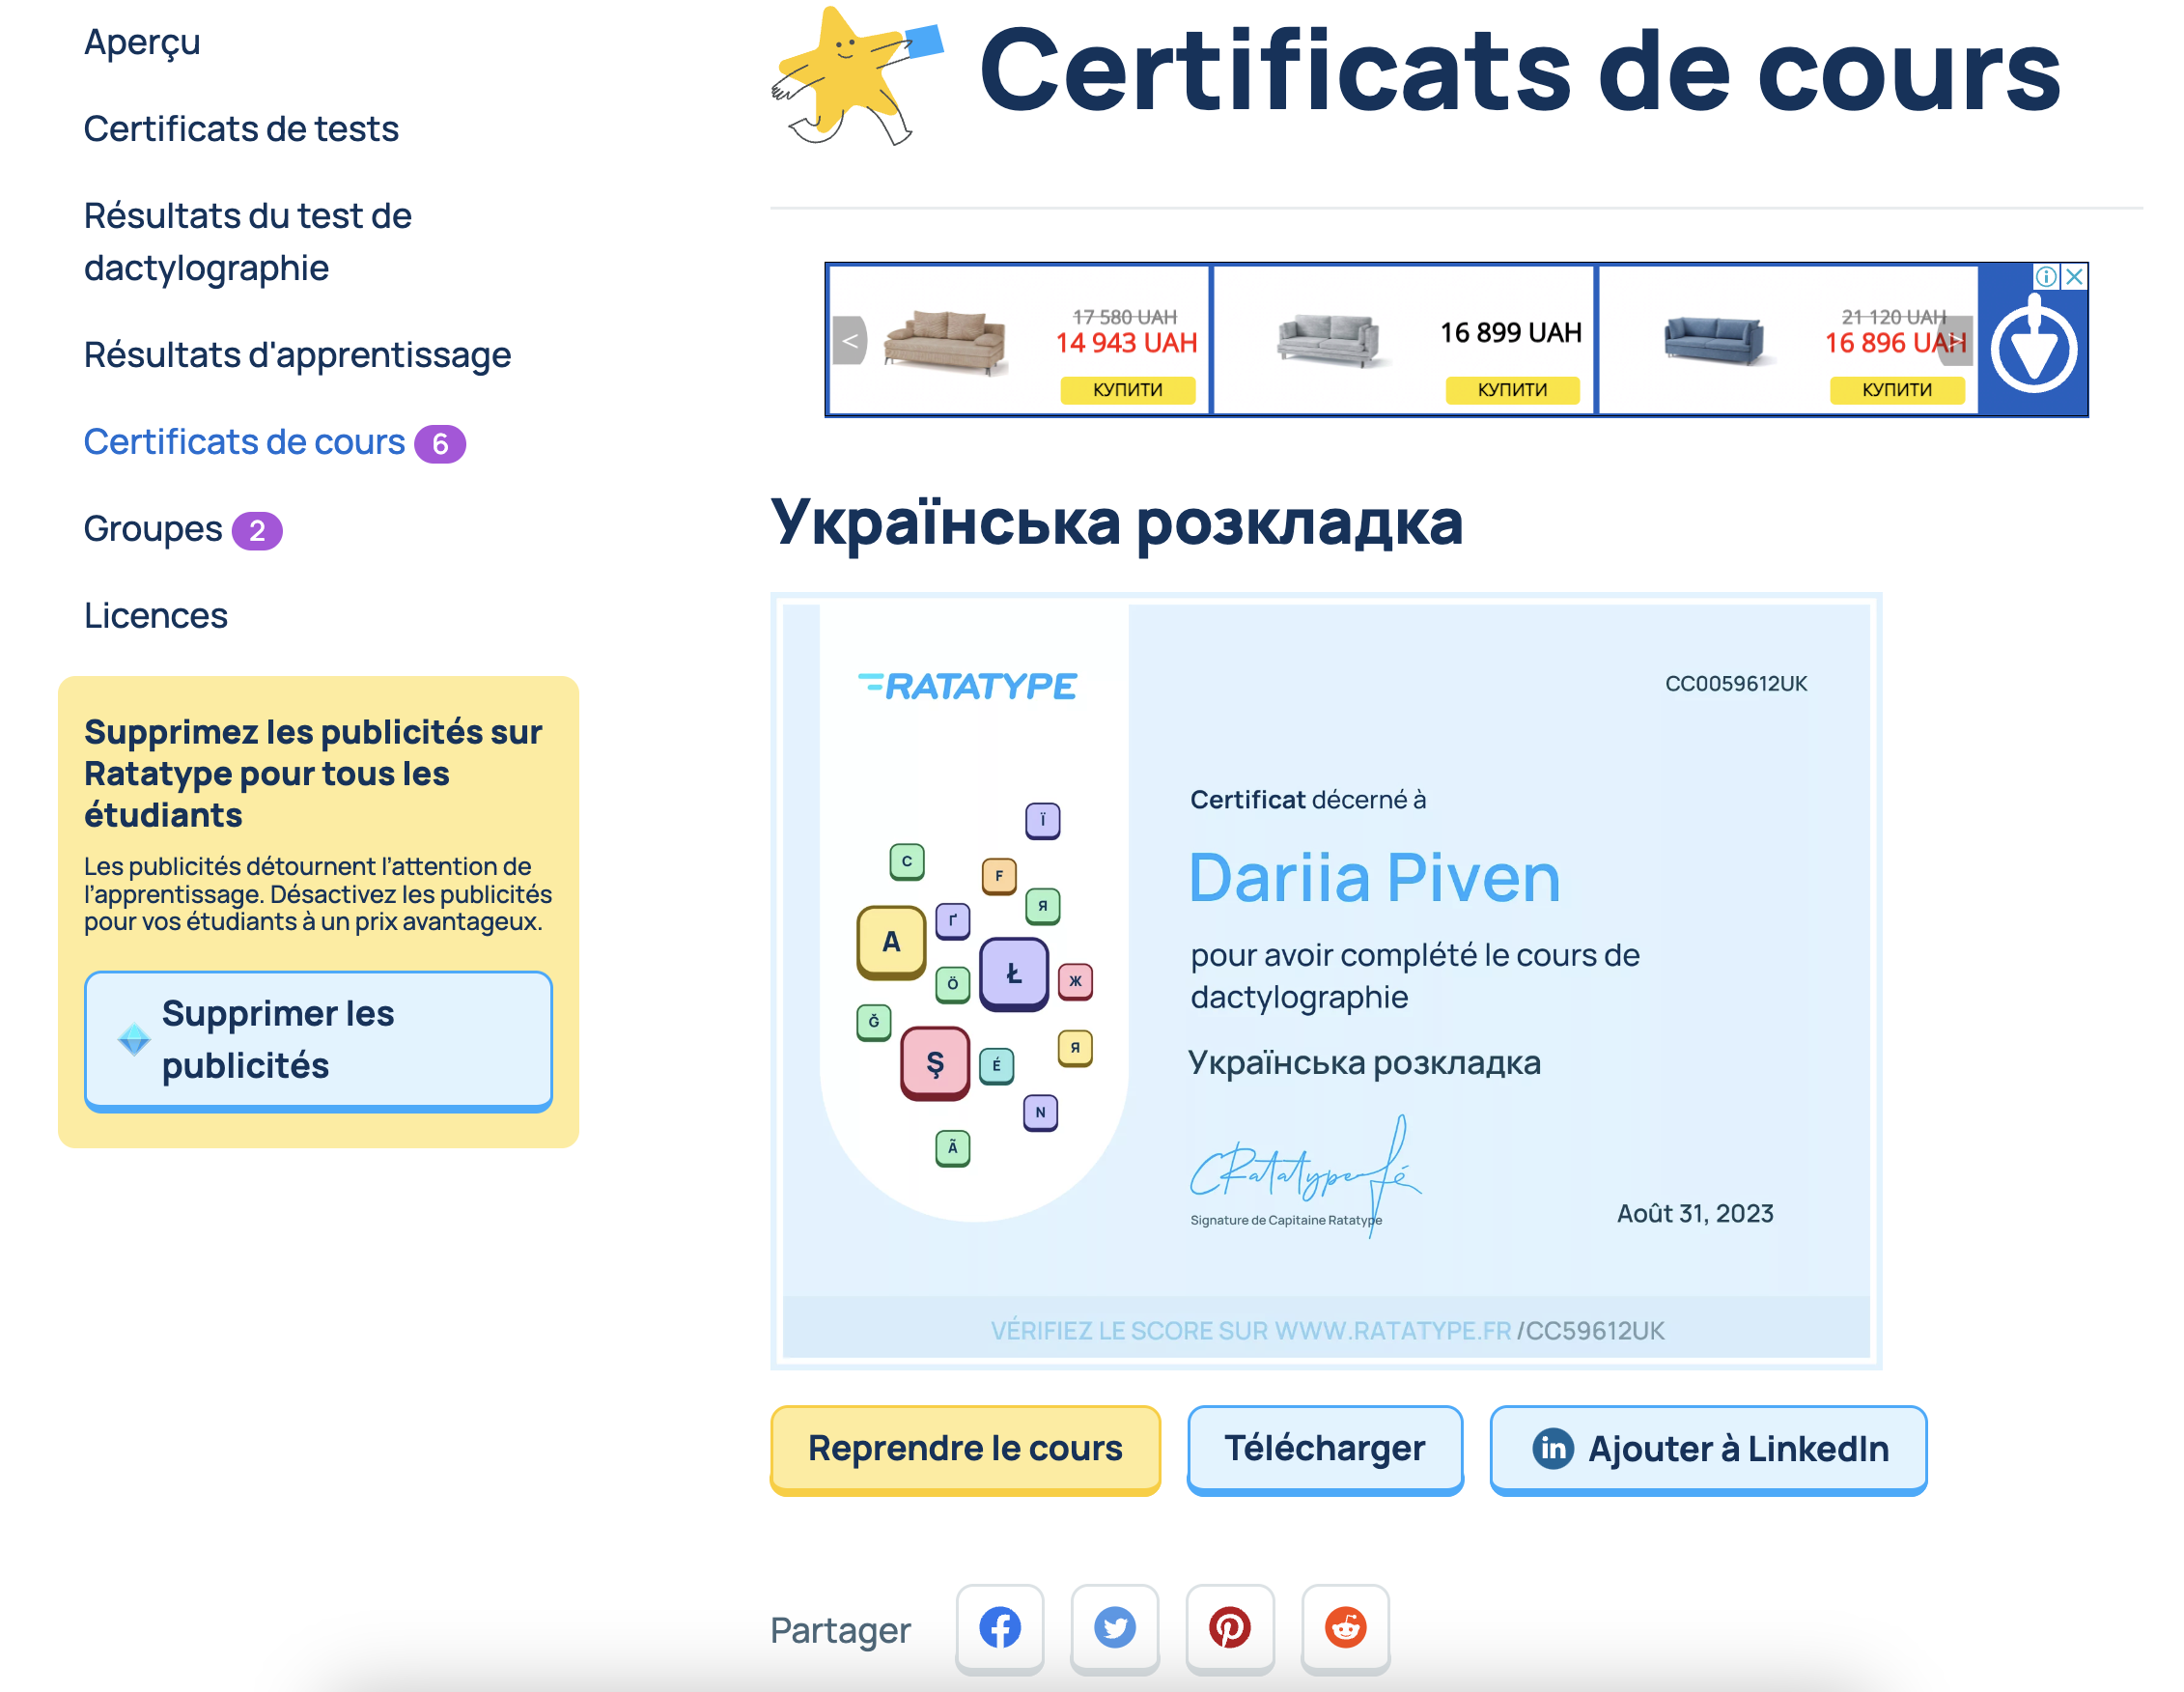Screen dimensions: 2184x1692
Task: Click the grey sofa ad image
Action: click(x=1329, y=341)
